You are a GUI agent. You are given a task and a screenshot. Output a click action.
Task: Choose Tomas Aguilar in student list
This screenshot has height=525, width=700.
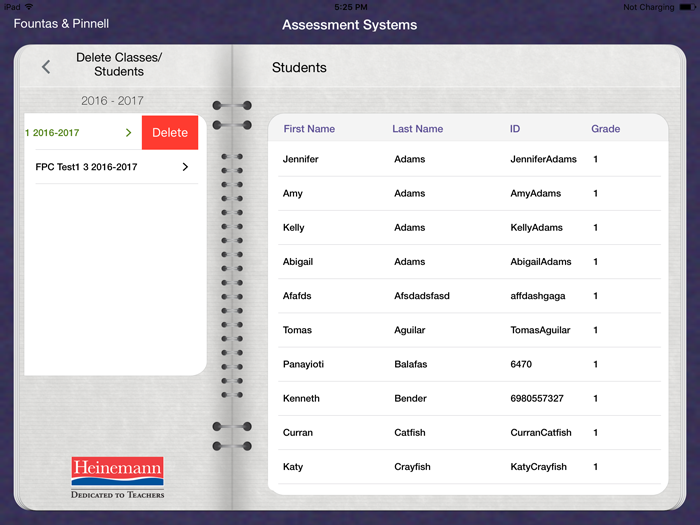pyautogui.click(x=466, y=330)
